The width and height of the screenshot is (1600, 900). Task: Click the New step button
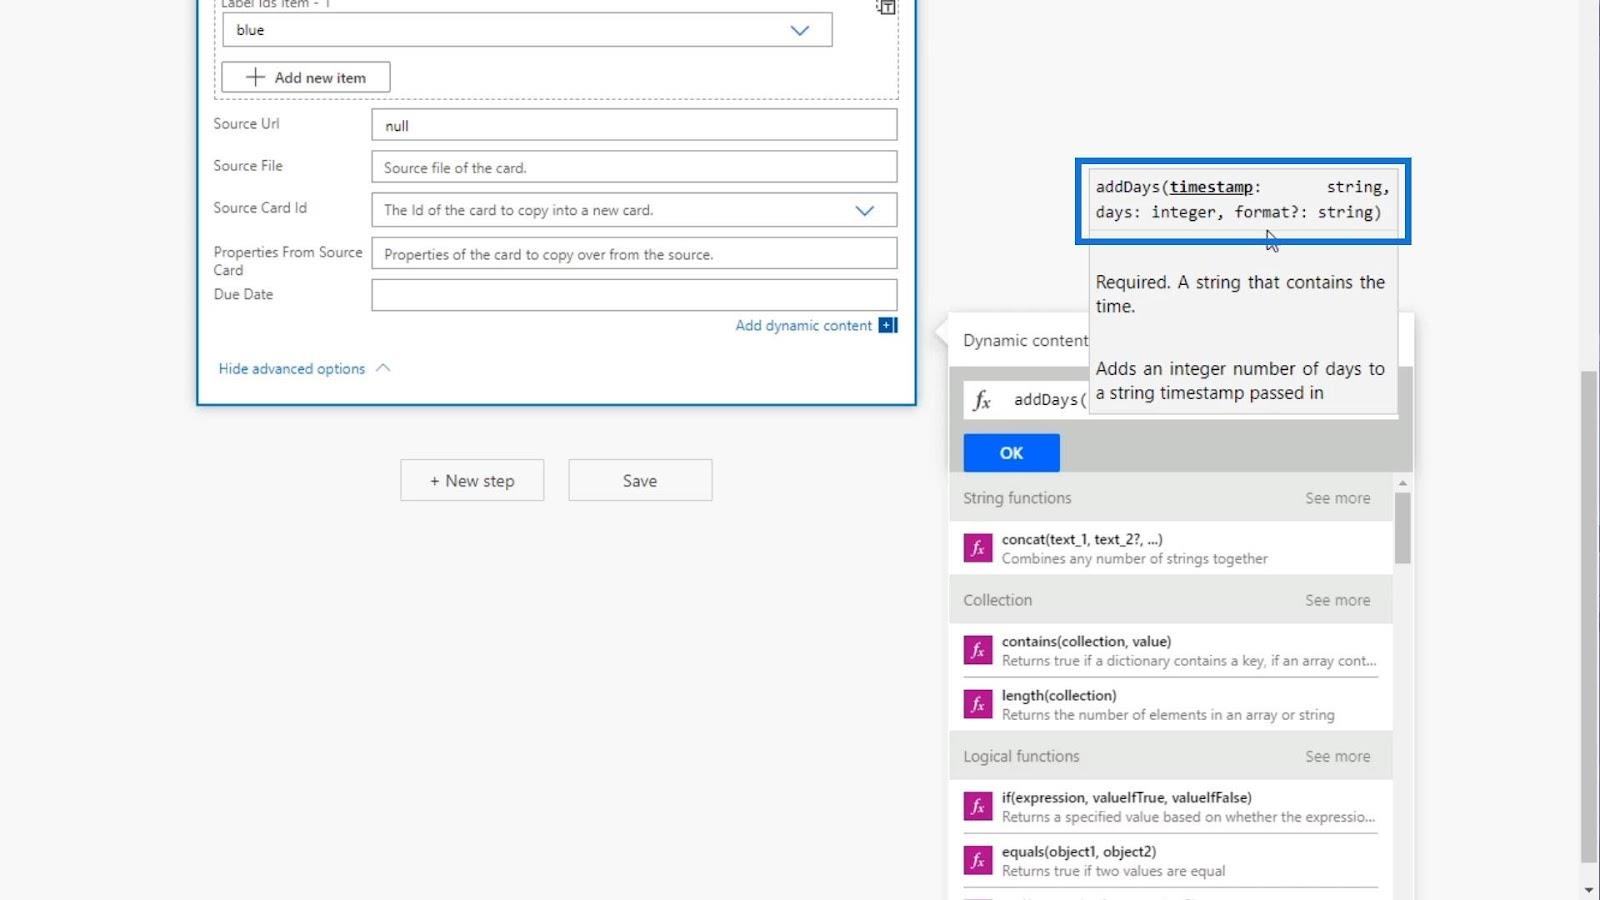[x=472, y=481]
